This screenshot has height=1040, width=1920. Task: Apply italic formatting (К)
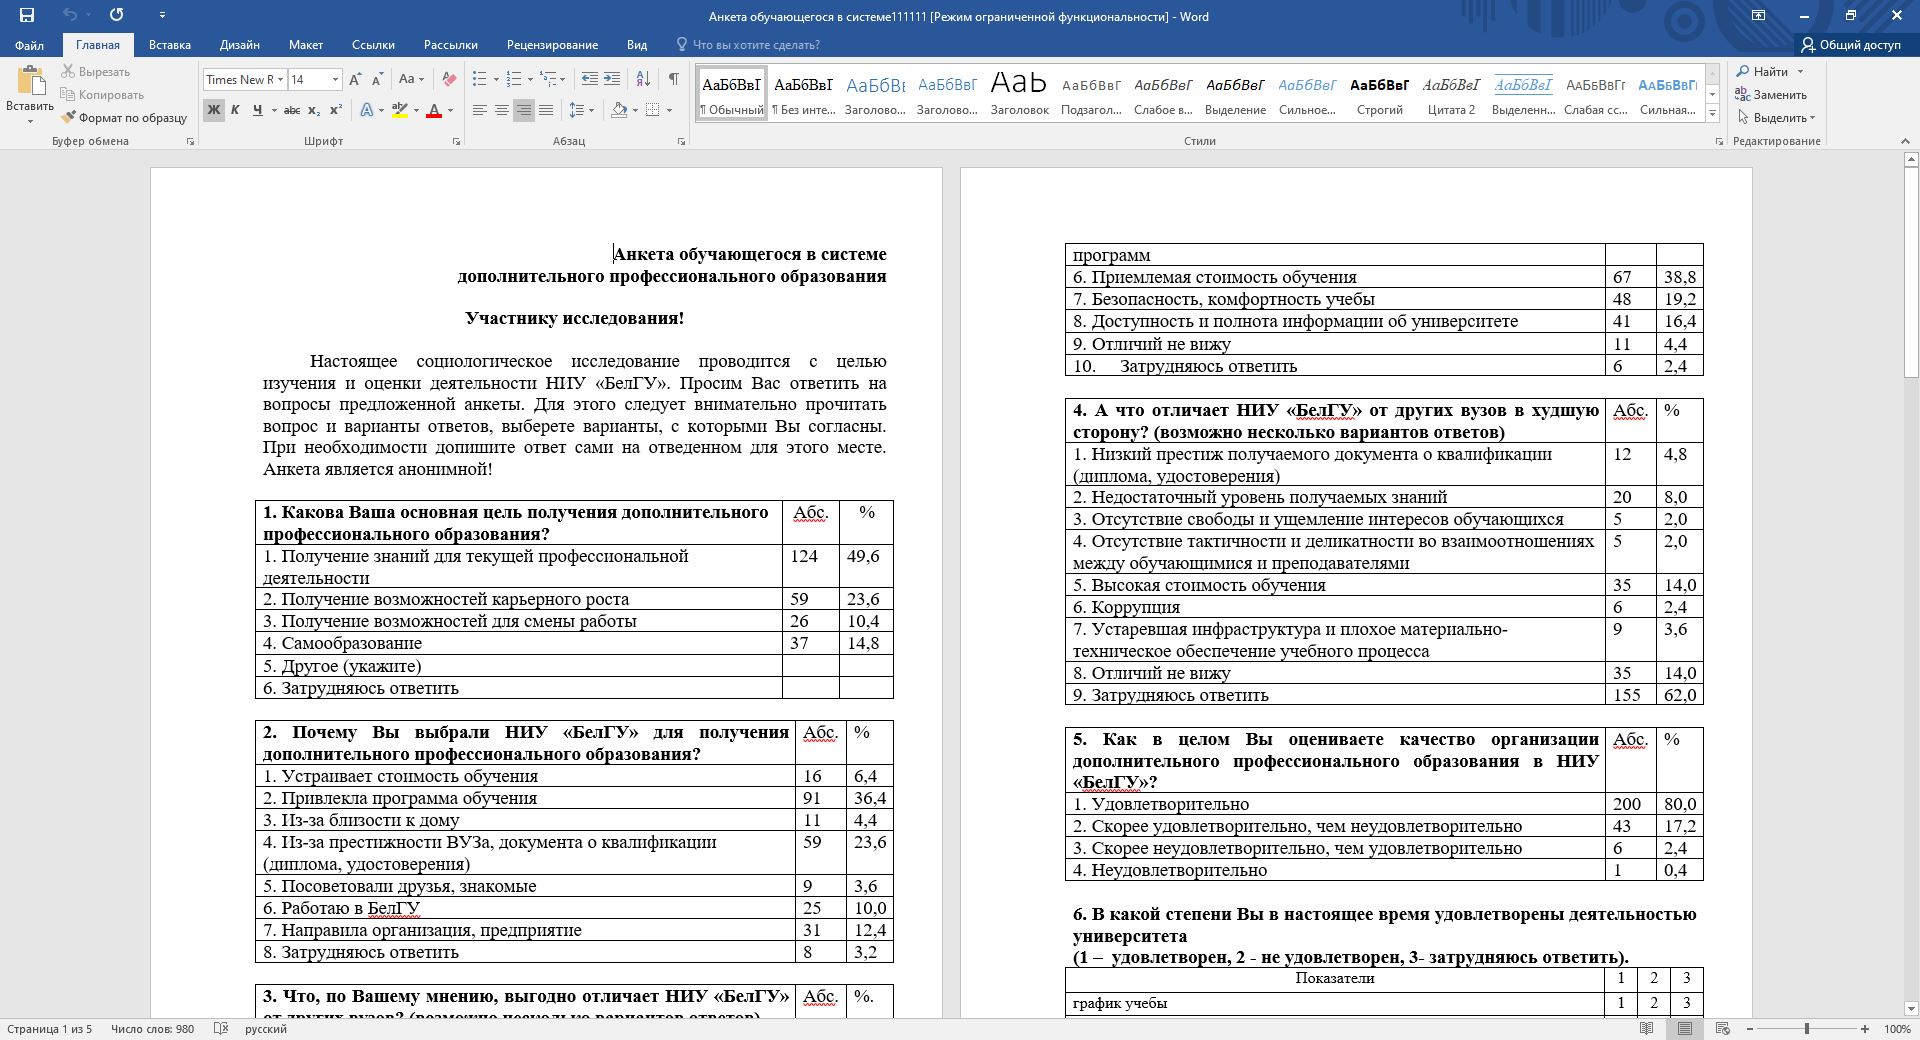click(235, 111)
